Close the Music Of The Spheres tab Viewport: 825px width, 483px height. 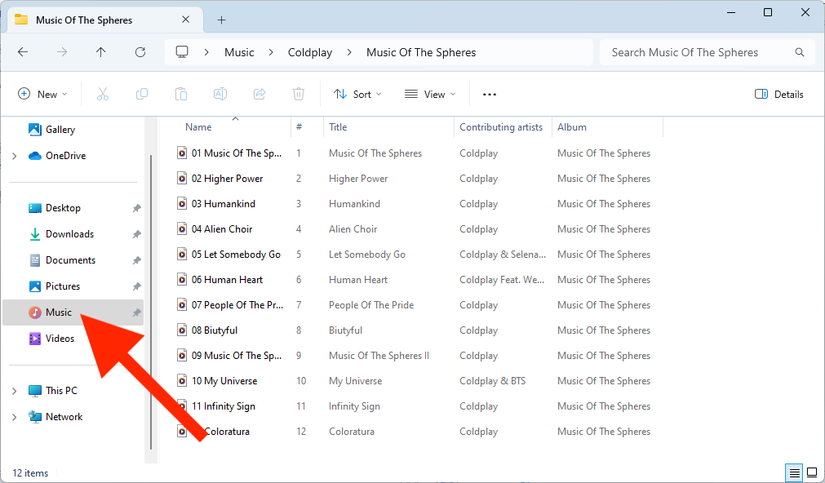click(x=186, y=19)
